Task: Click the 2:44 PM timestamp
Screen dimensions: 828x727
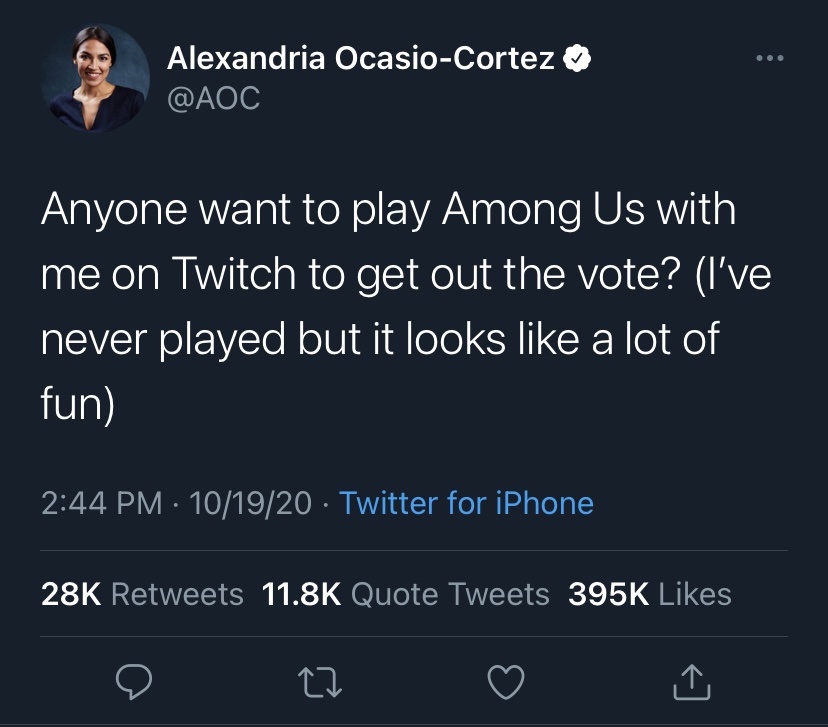Action: click(101, 503)
